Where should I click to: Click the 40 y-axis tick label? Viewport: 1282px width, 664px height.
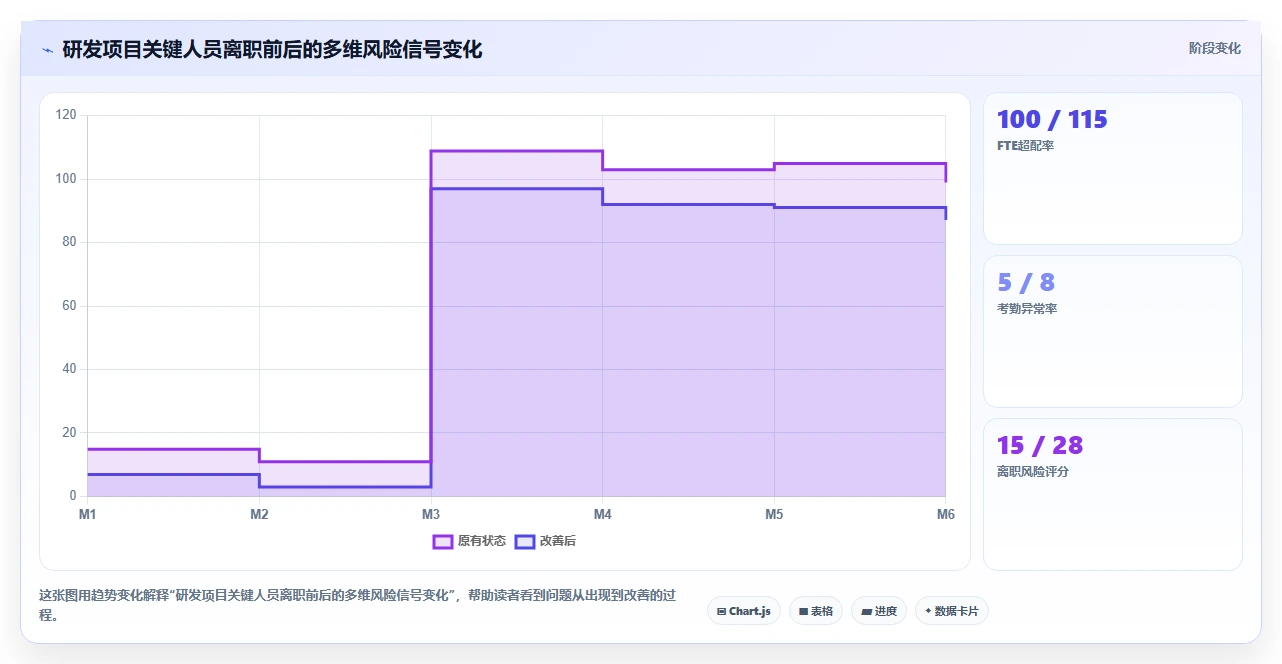(x=69, y=369)
